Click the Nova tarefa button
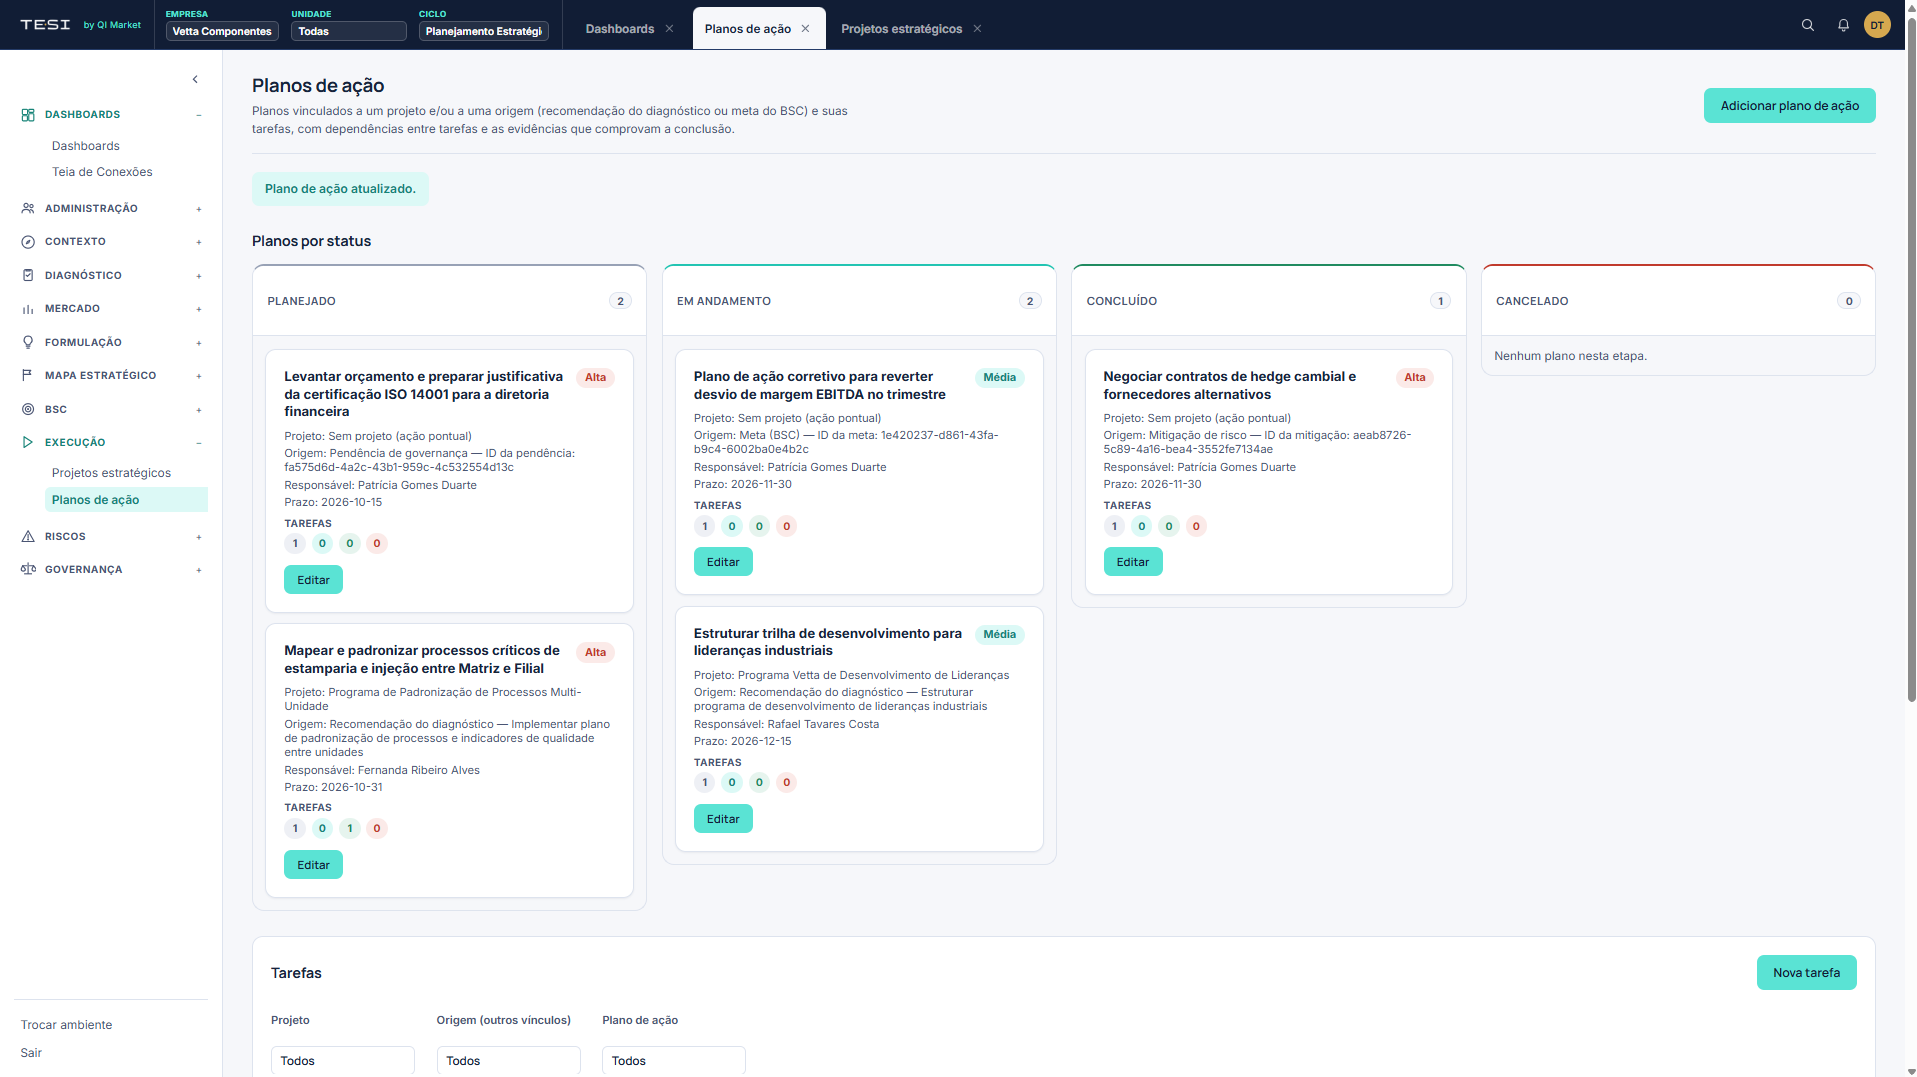The width and height of the screenshot is (1917, 1077). 1806,973
